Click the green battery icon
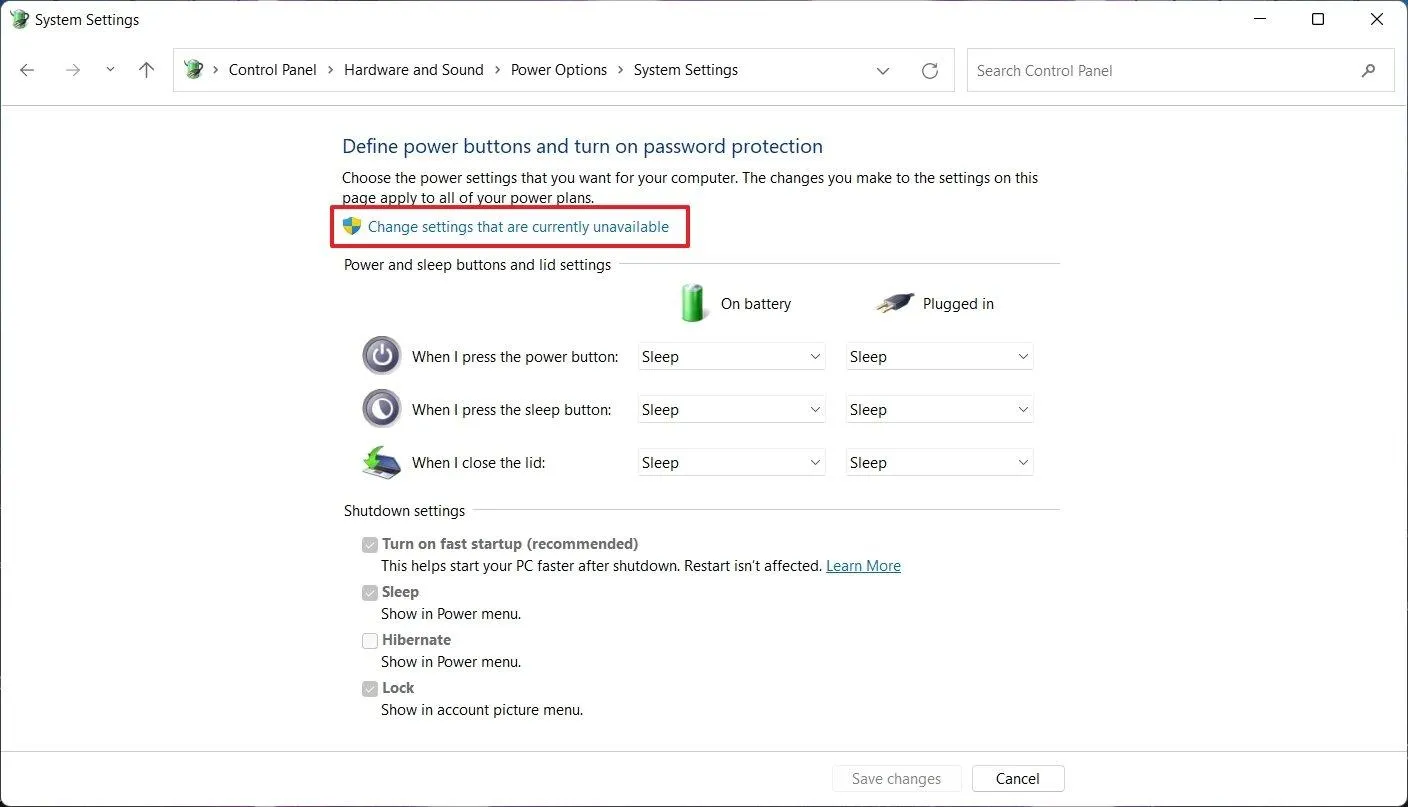 point(693,303)
